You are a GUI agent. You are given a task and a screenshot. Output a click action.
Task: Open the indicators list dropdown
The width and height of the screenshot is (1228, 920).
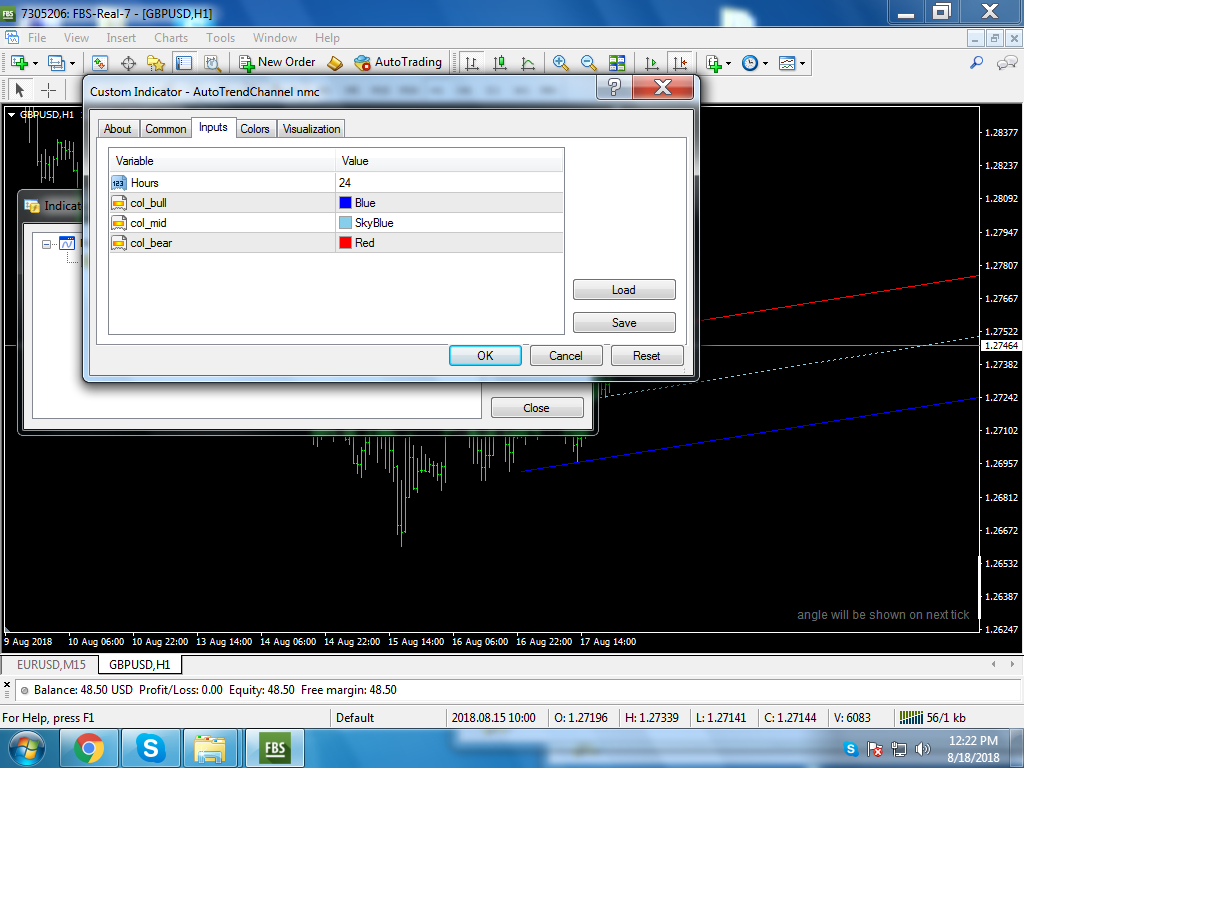tap(718, 63)
